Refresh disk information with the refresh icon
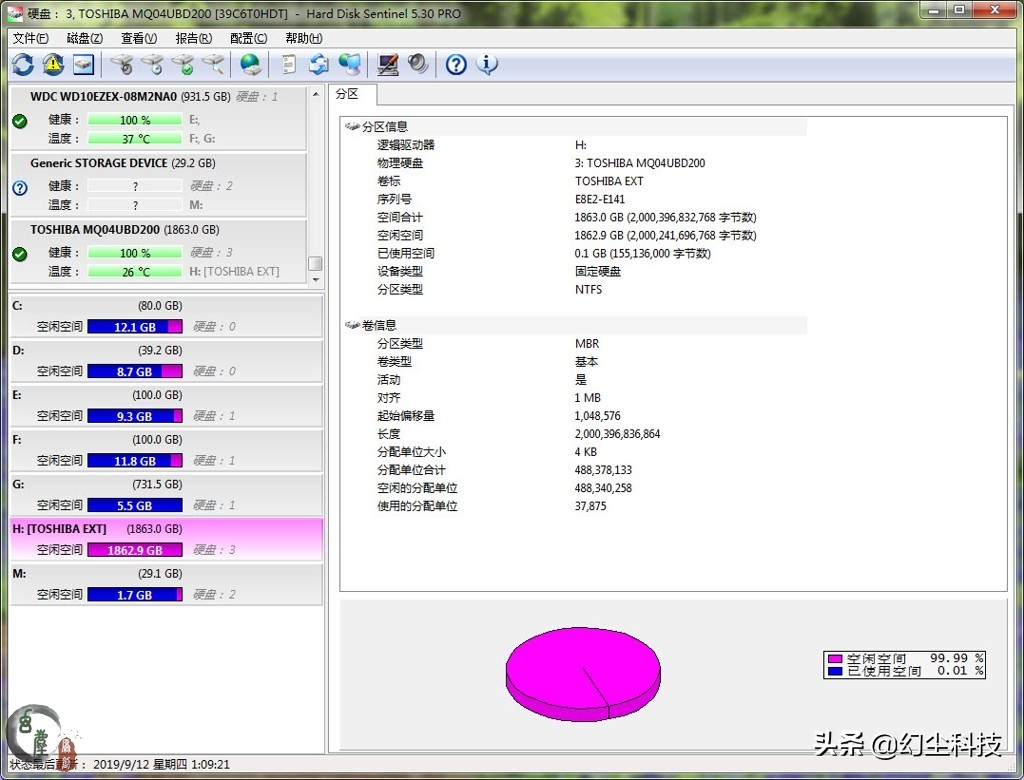Image resolution: width=1024 pixels, height=780 pixels. [x=22, y=63]
